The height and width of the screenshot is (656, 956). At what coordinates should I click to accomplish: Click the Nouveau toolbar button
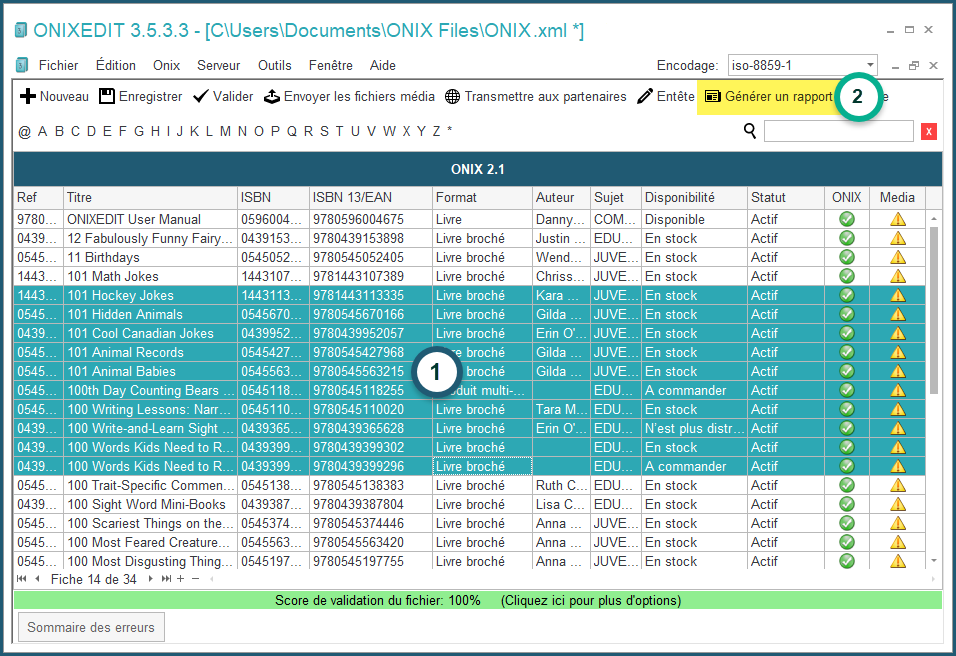(x=54, y=96)
